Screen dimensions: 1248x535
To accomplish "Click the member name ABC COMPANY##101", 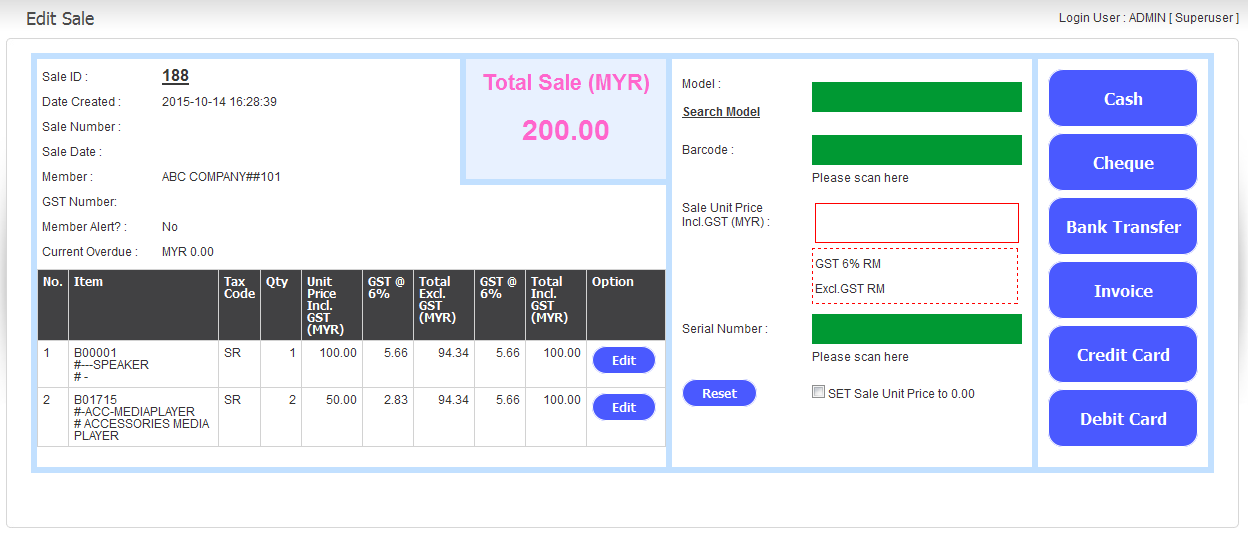I will (x=221, y=177).
